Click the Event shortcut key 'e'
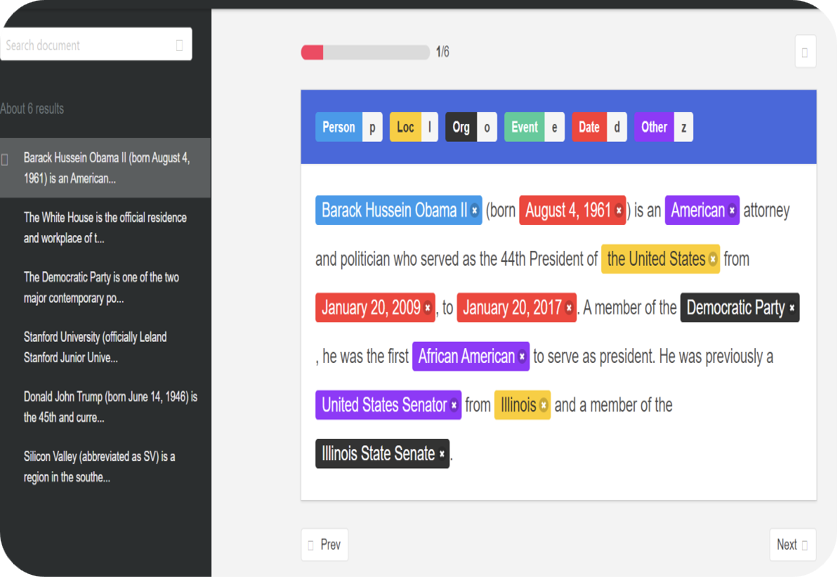 point(555,127)
